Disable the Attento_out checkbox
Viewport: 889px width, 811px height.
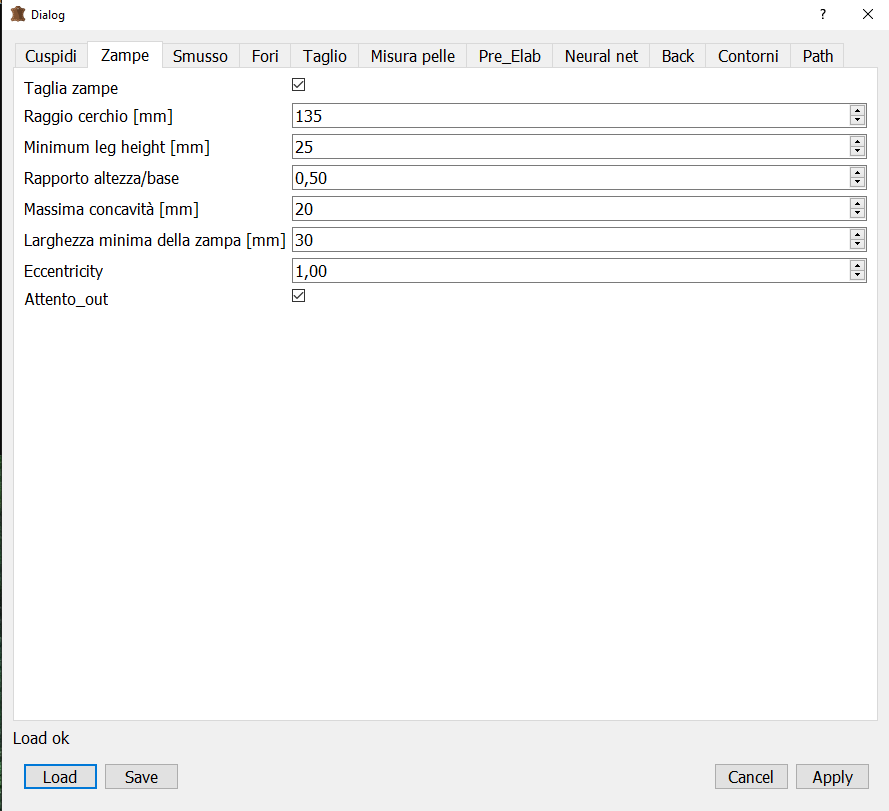[298, 296]
